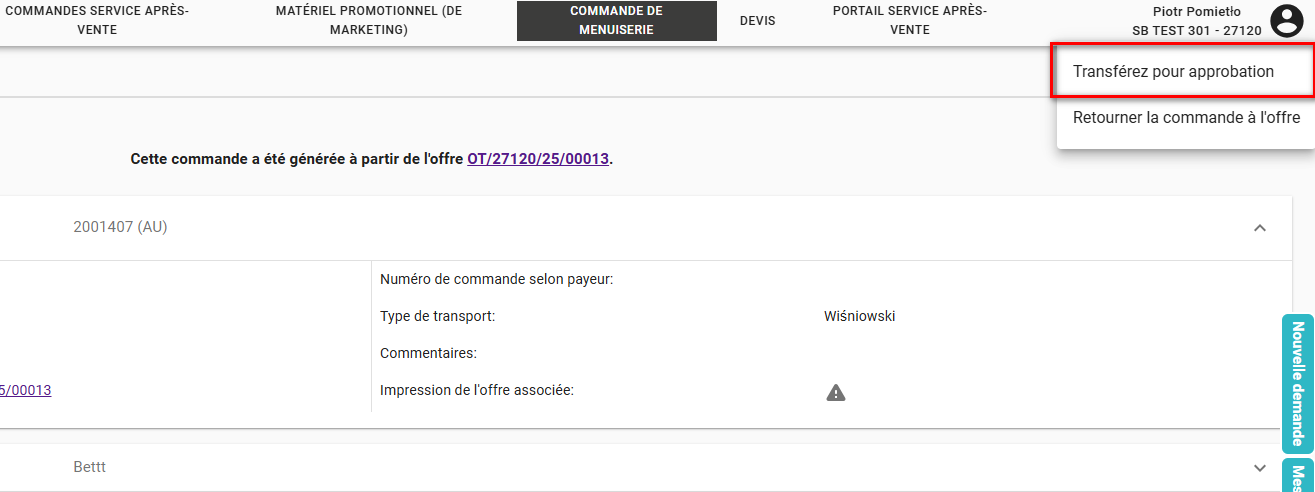The width and height of the screenshot is (1315, 492).
Task: Click the Piotr Pomietło user name
Action: coord(1196,12)
